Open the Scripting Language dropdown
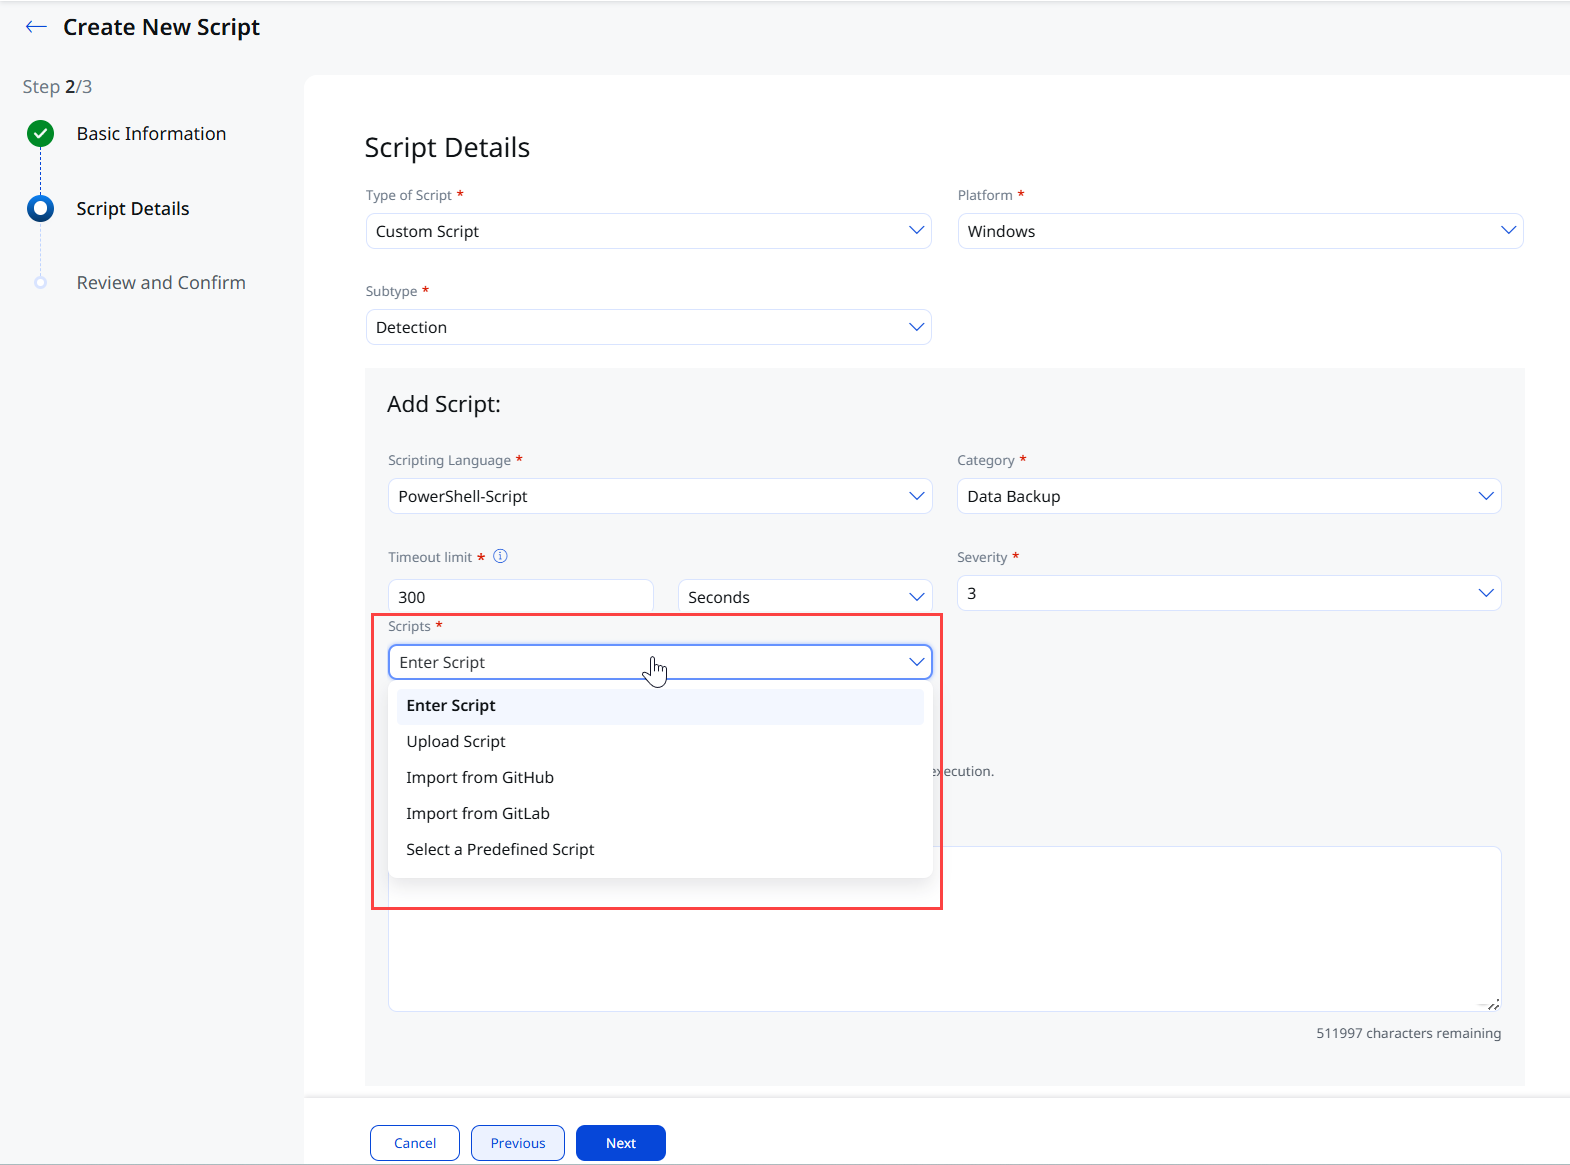 coord(660,496)
